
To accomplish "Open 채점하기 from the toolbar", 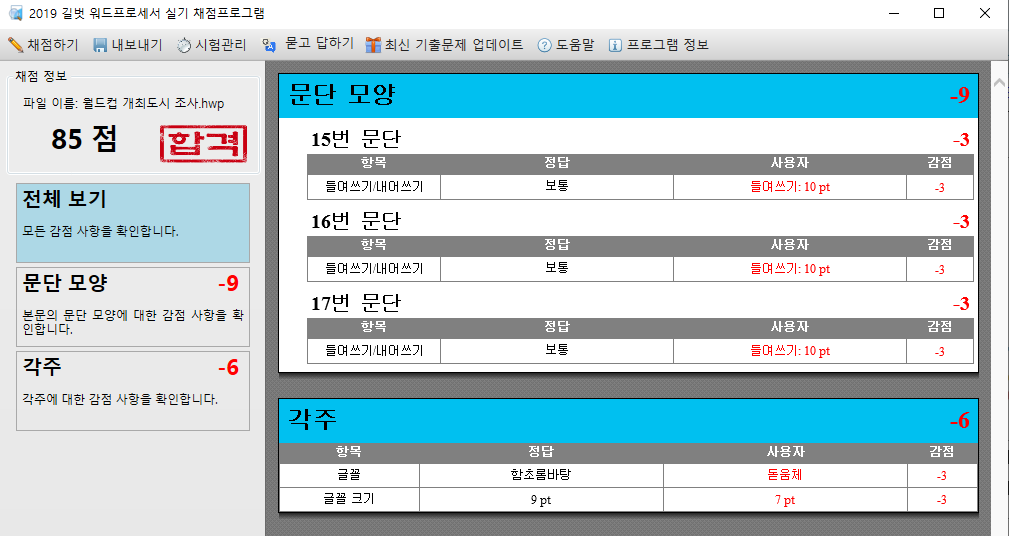I will pyautogui.click(x=43, y=45).
